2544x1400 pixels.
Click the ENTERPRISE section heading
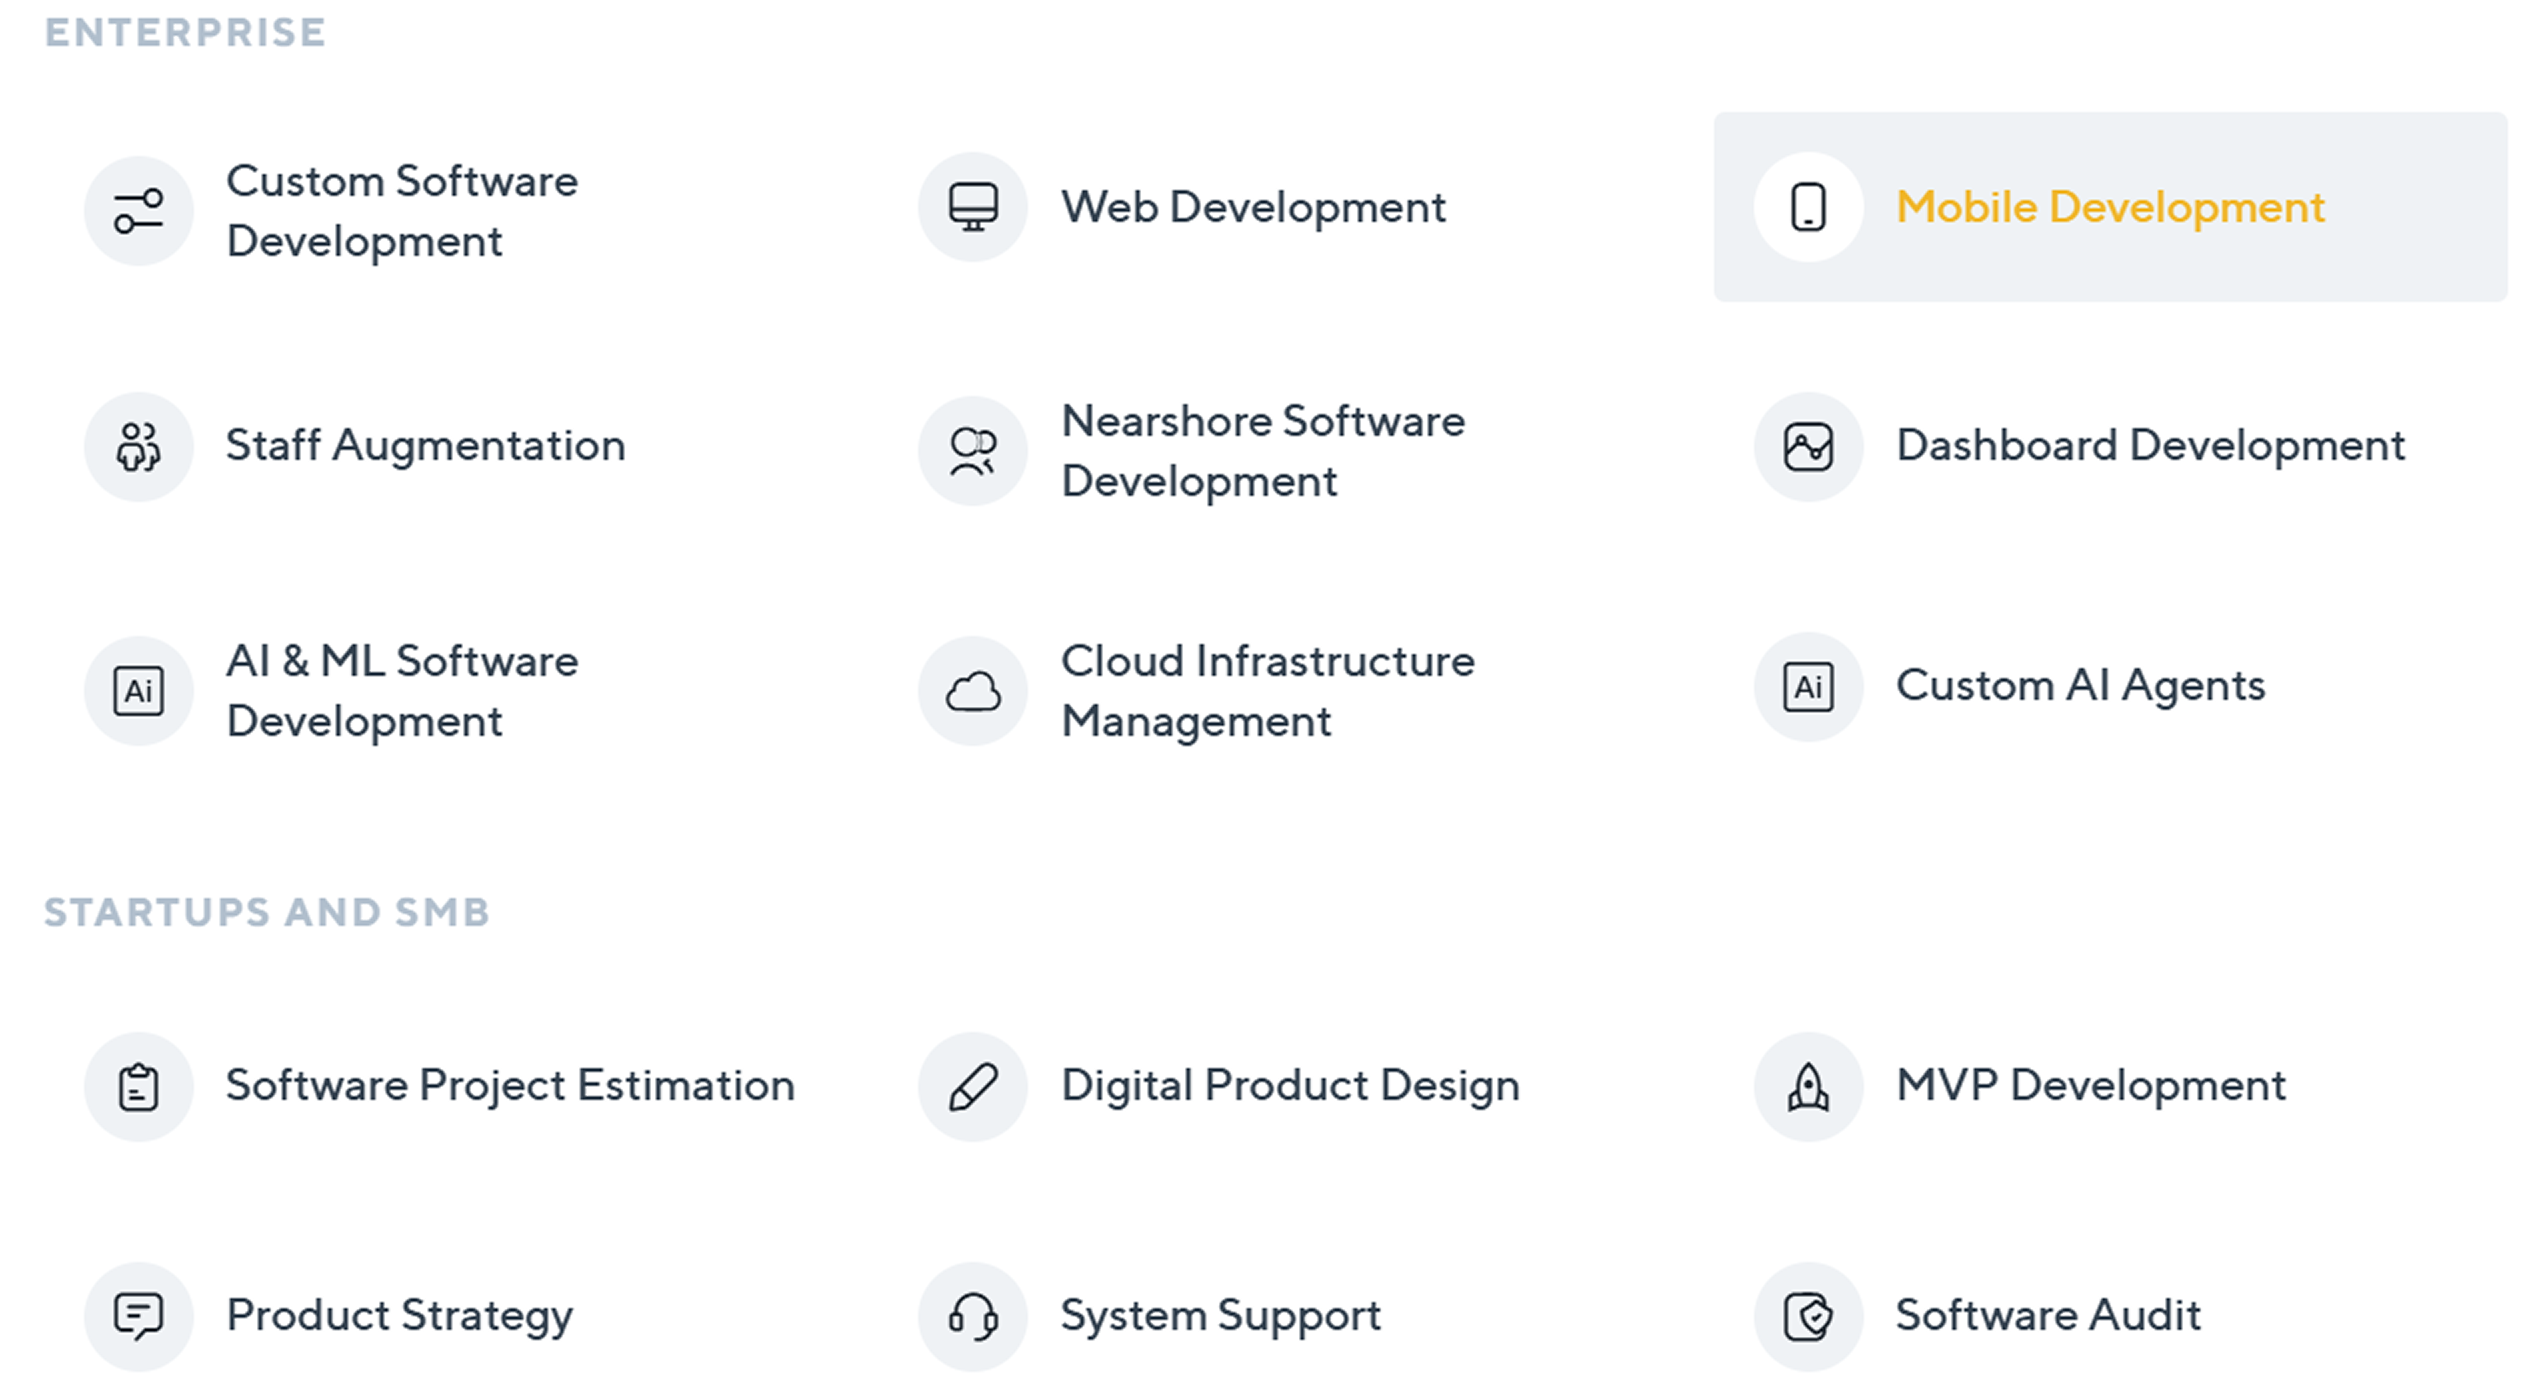pos(184,33)
